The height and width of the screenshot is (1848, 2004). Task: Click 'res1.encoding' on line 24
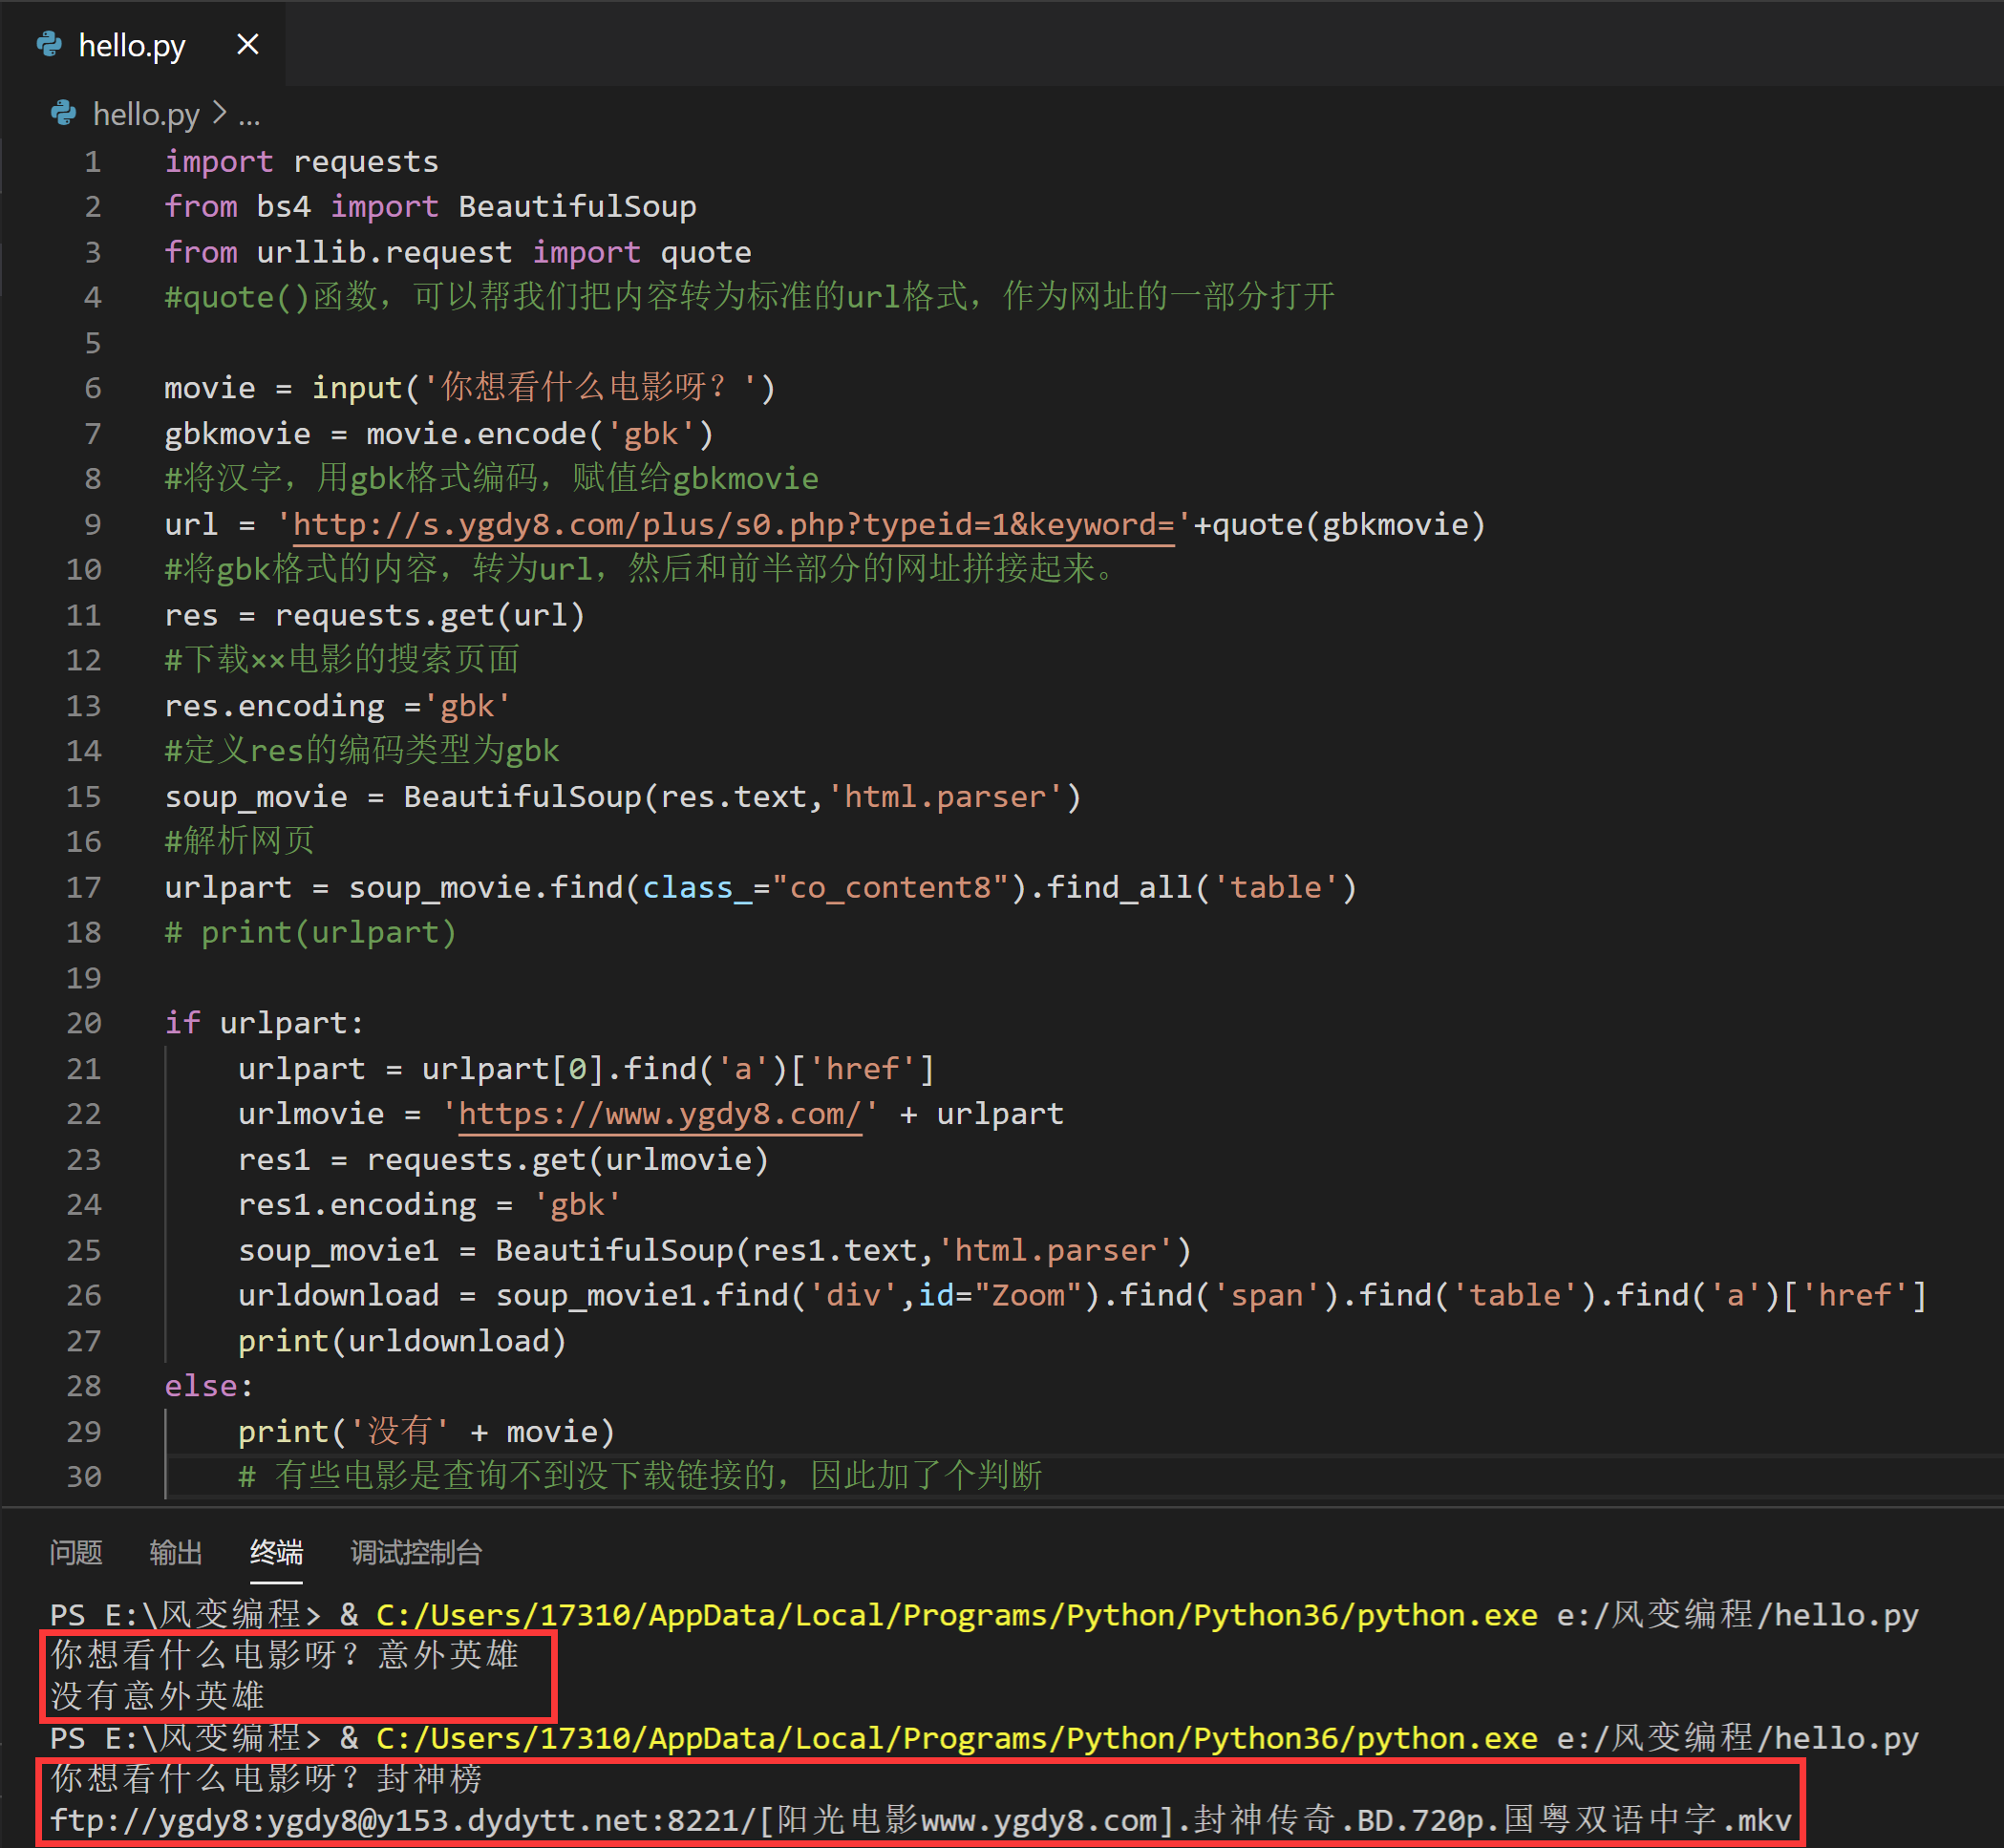click(357, 1205)
